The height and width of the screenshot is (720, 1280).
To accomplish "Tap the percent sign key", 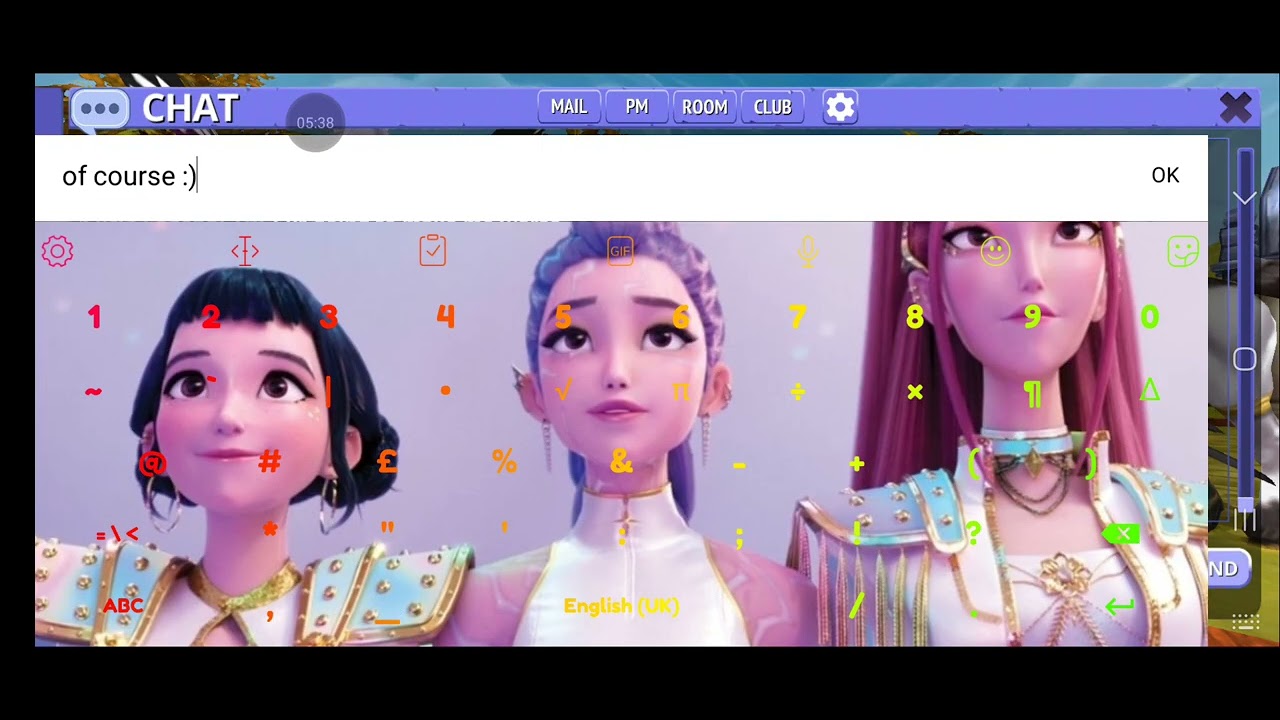I will click(504, 462).
